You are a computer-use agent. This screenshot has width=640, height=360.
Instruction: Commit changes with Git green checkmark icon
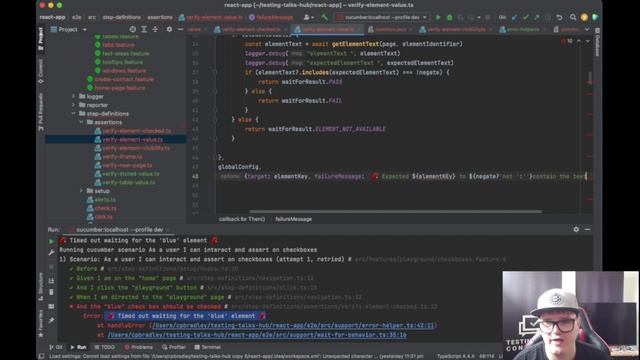point(526,18)
